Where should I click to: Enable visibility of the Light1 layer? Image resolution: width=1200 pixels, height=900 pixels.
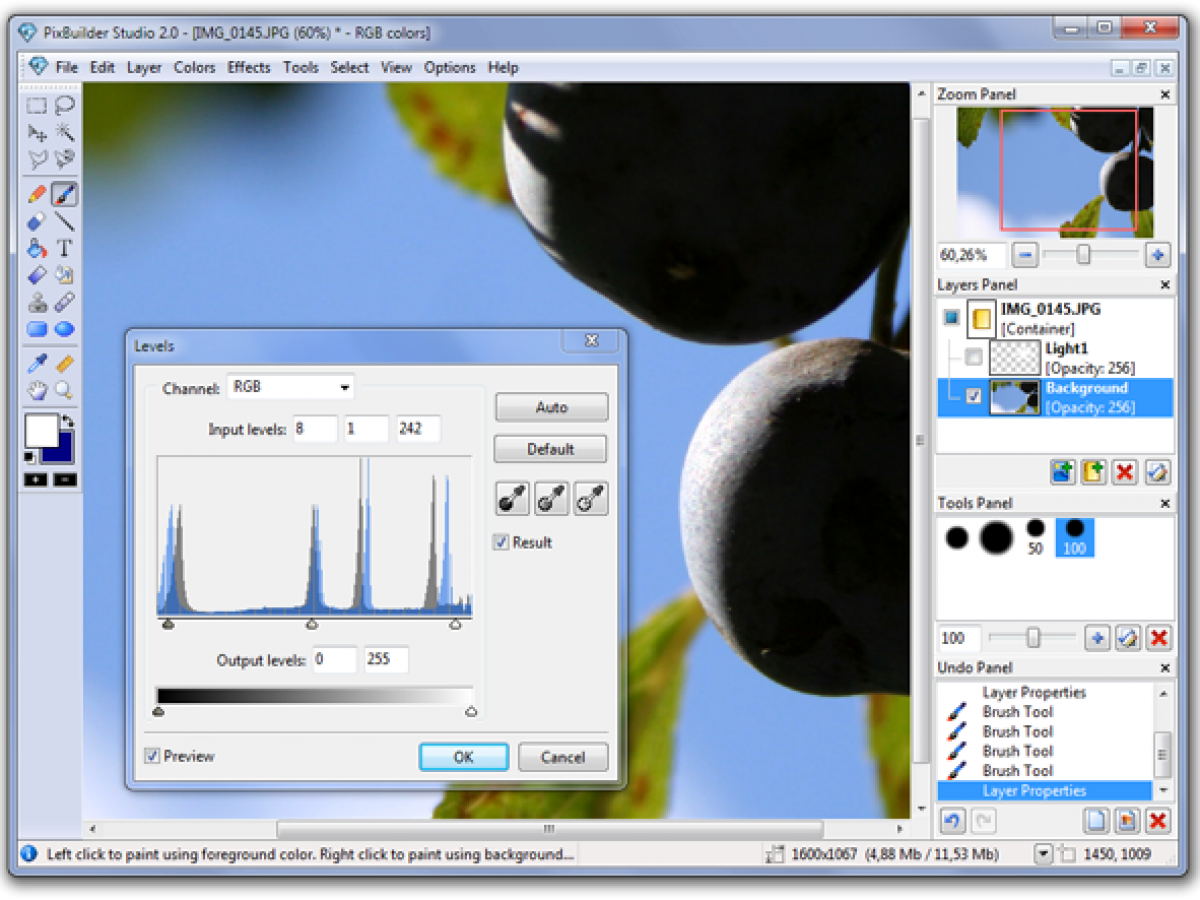coord(973,357)
